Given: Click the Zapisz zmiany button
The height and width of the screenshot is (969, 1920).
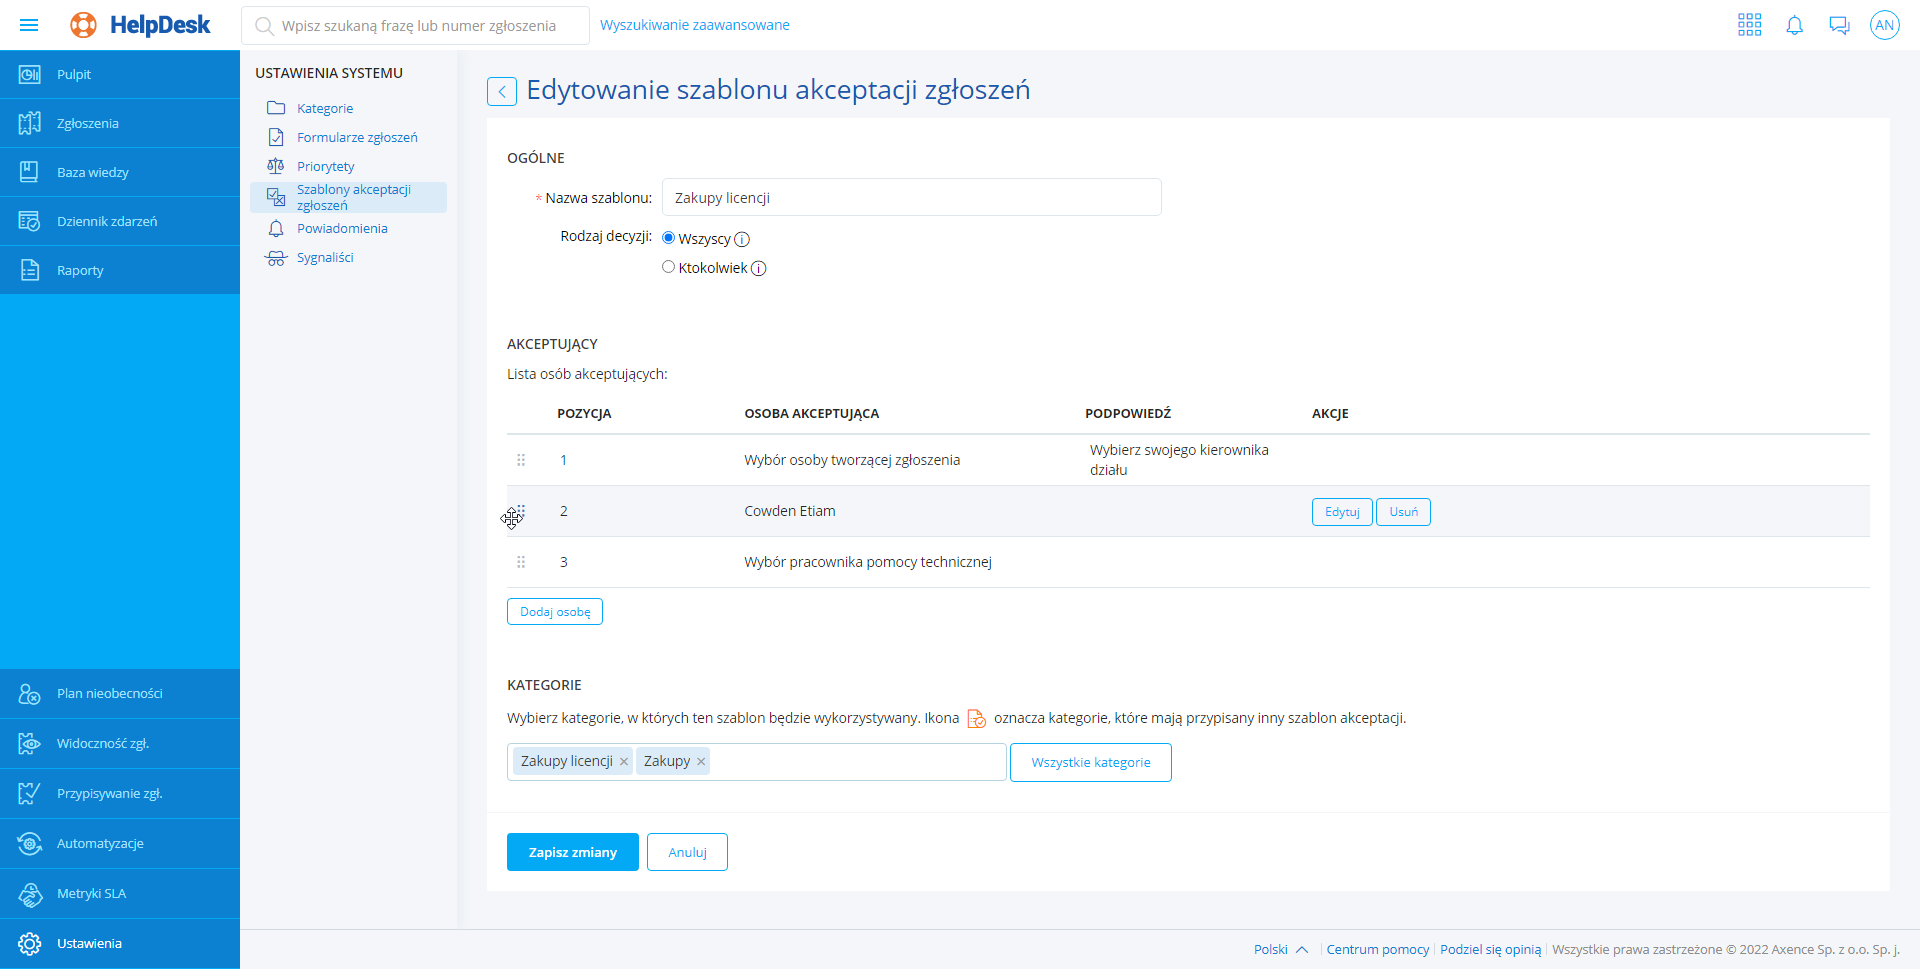Looking at the screenshot, I should (x=572, y=852).
